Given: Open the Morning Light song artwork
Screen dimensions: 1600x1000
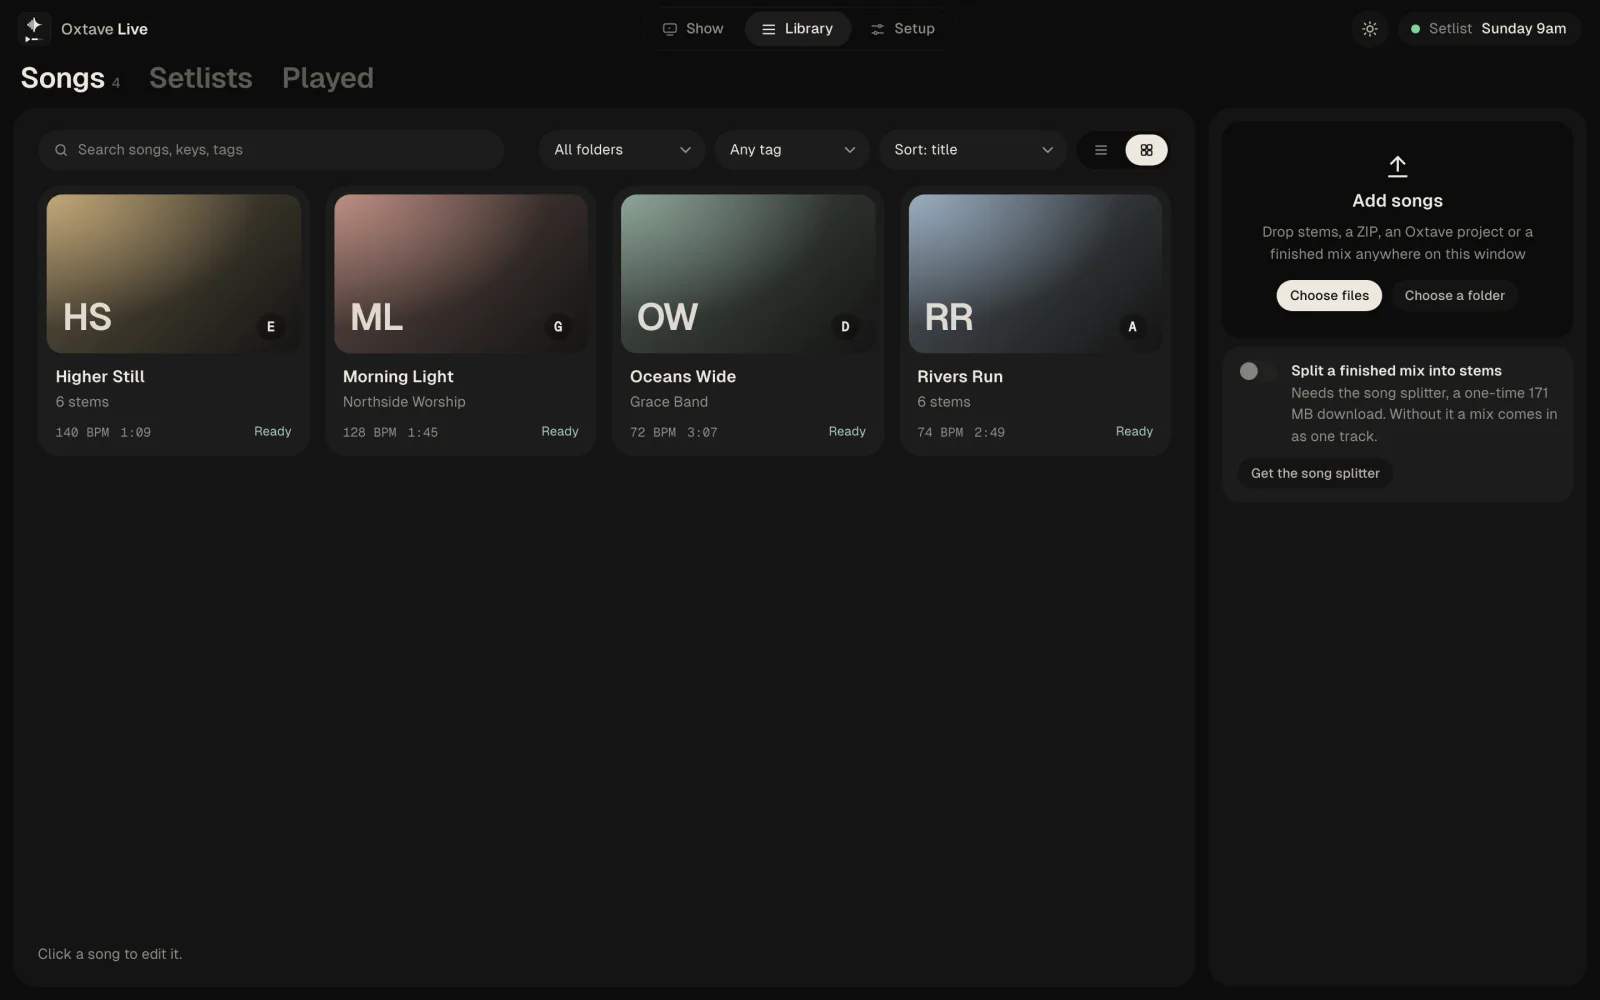Looking at the screenshot, I should click(x=461, y=273).
